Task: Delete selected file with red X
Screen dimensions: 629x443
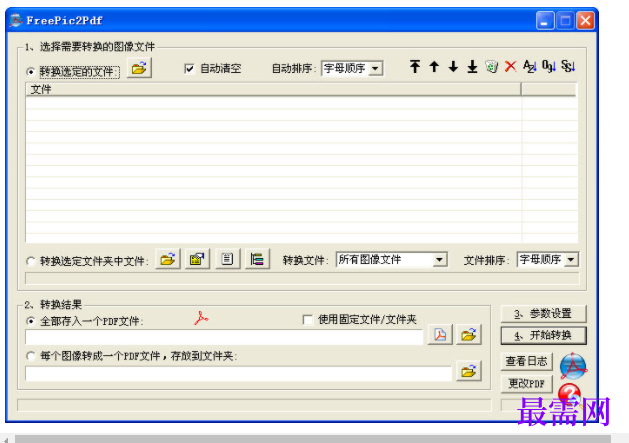Action: click(x=510, y=66)
